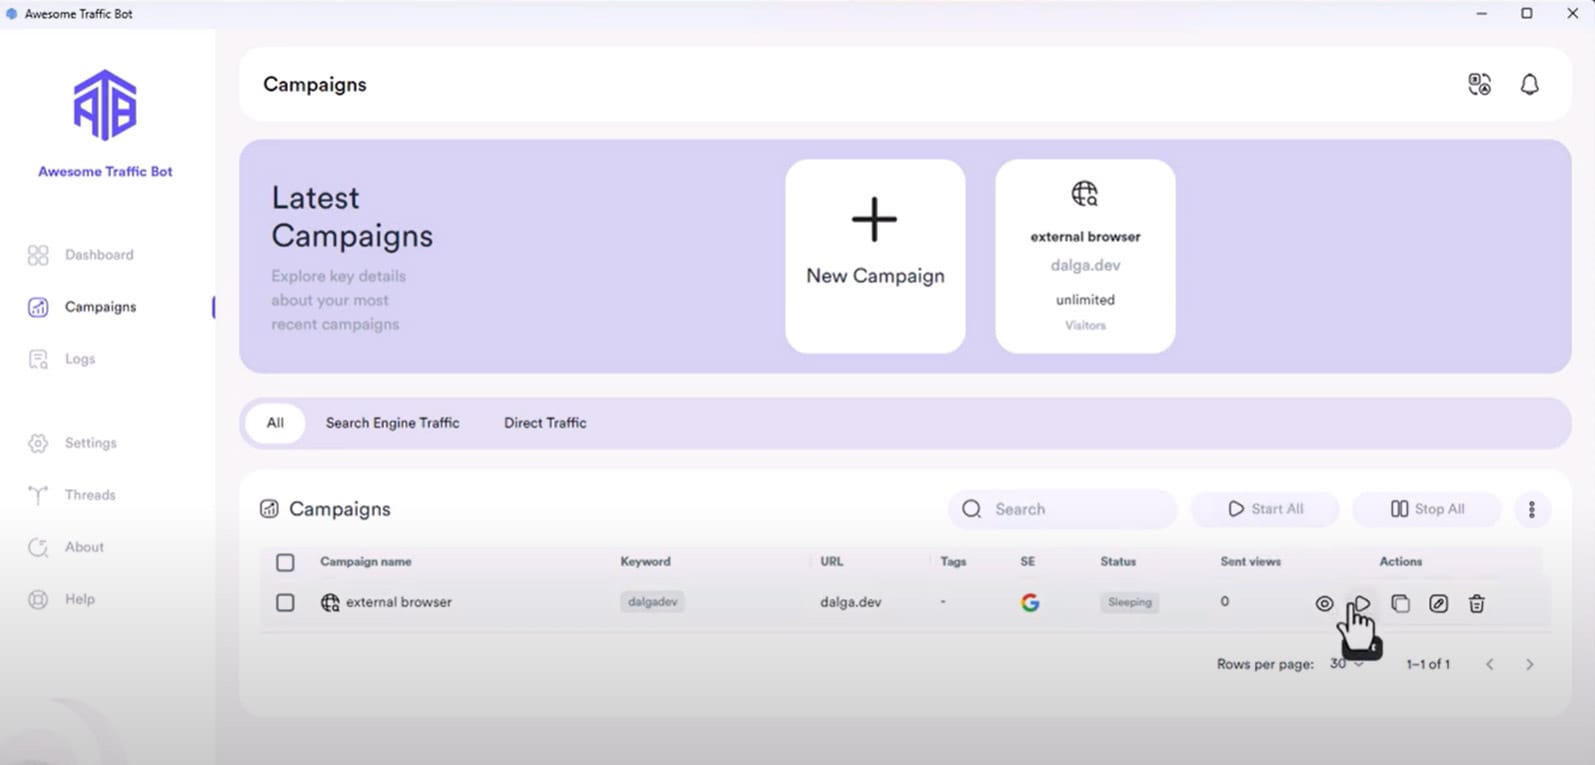1595x765 pixels.
Task: Click the Start All button
Action: [1265, 509]
